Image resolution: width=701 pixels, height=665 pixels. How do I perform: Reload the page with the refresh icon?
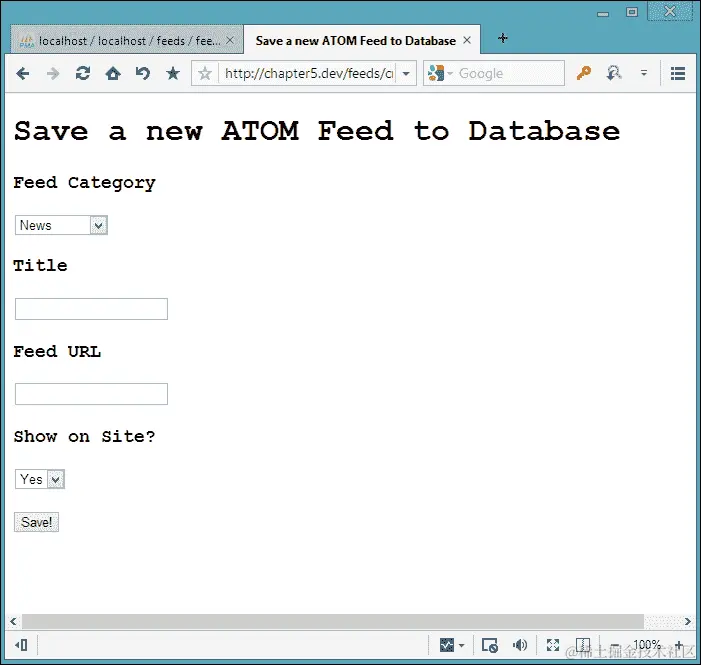pyautogui.click(x=83, y=73)
